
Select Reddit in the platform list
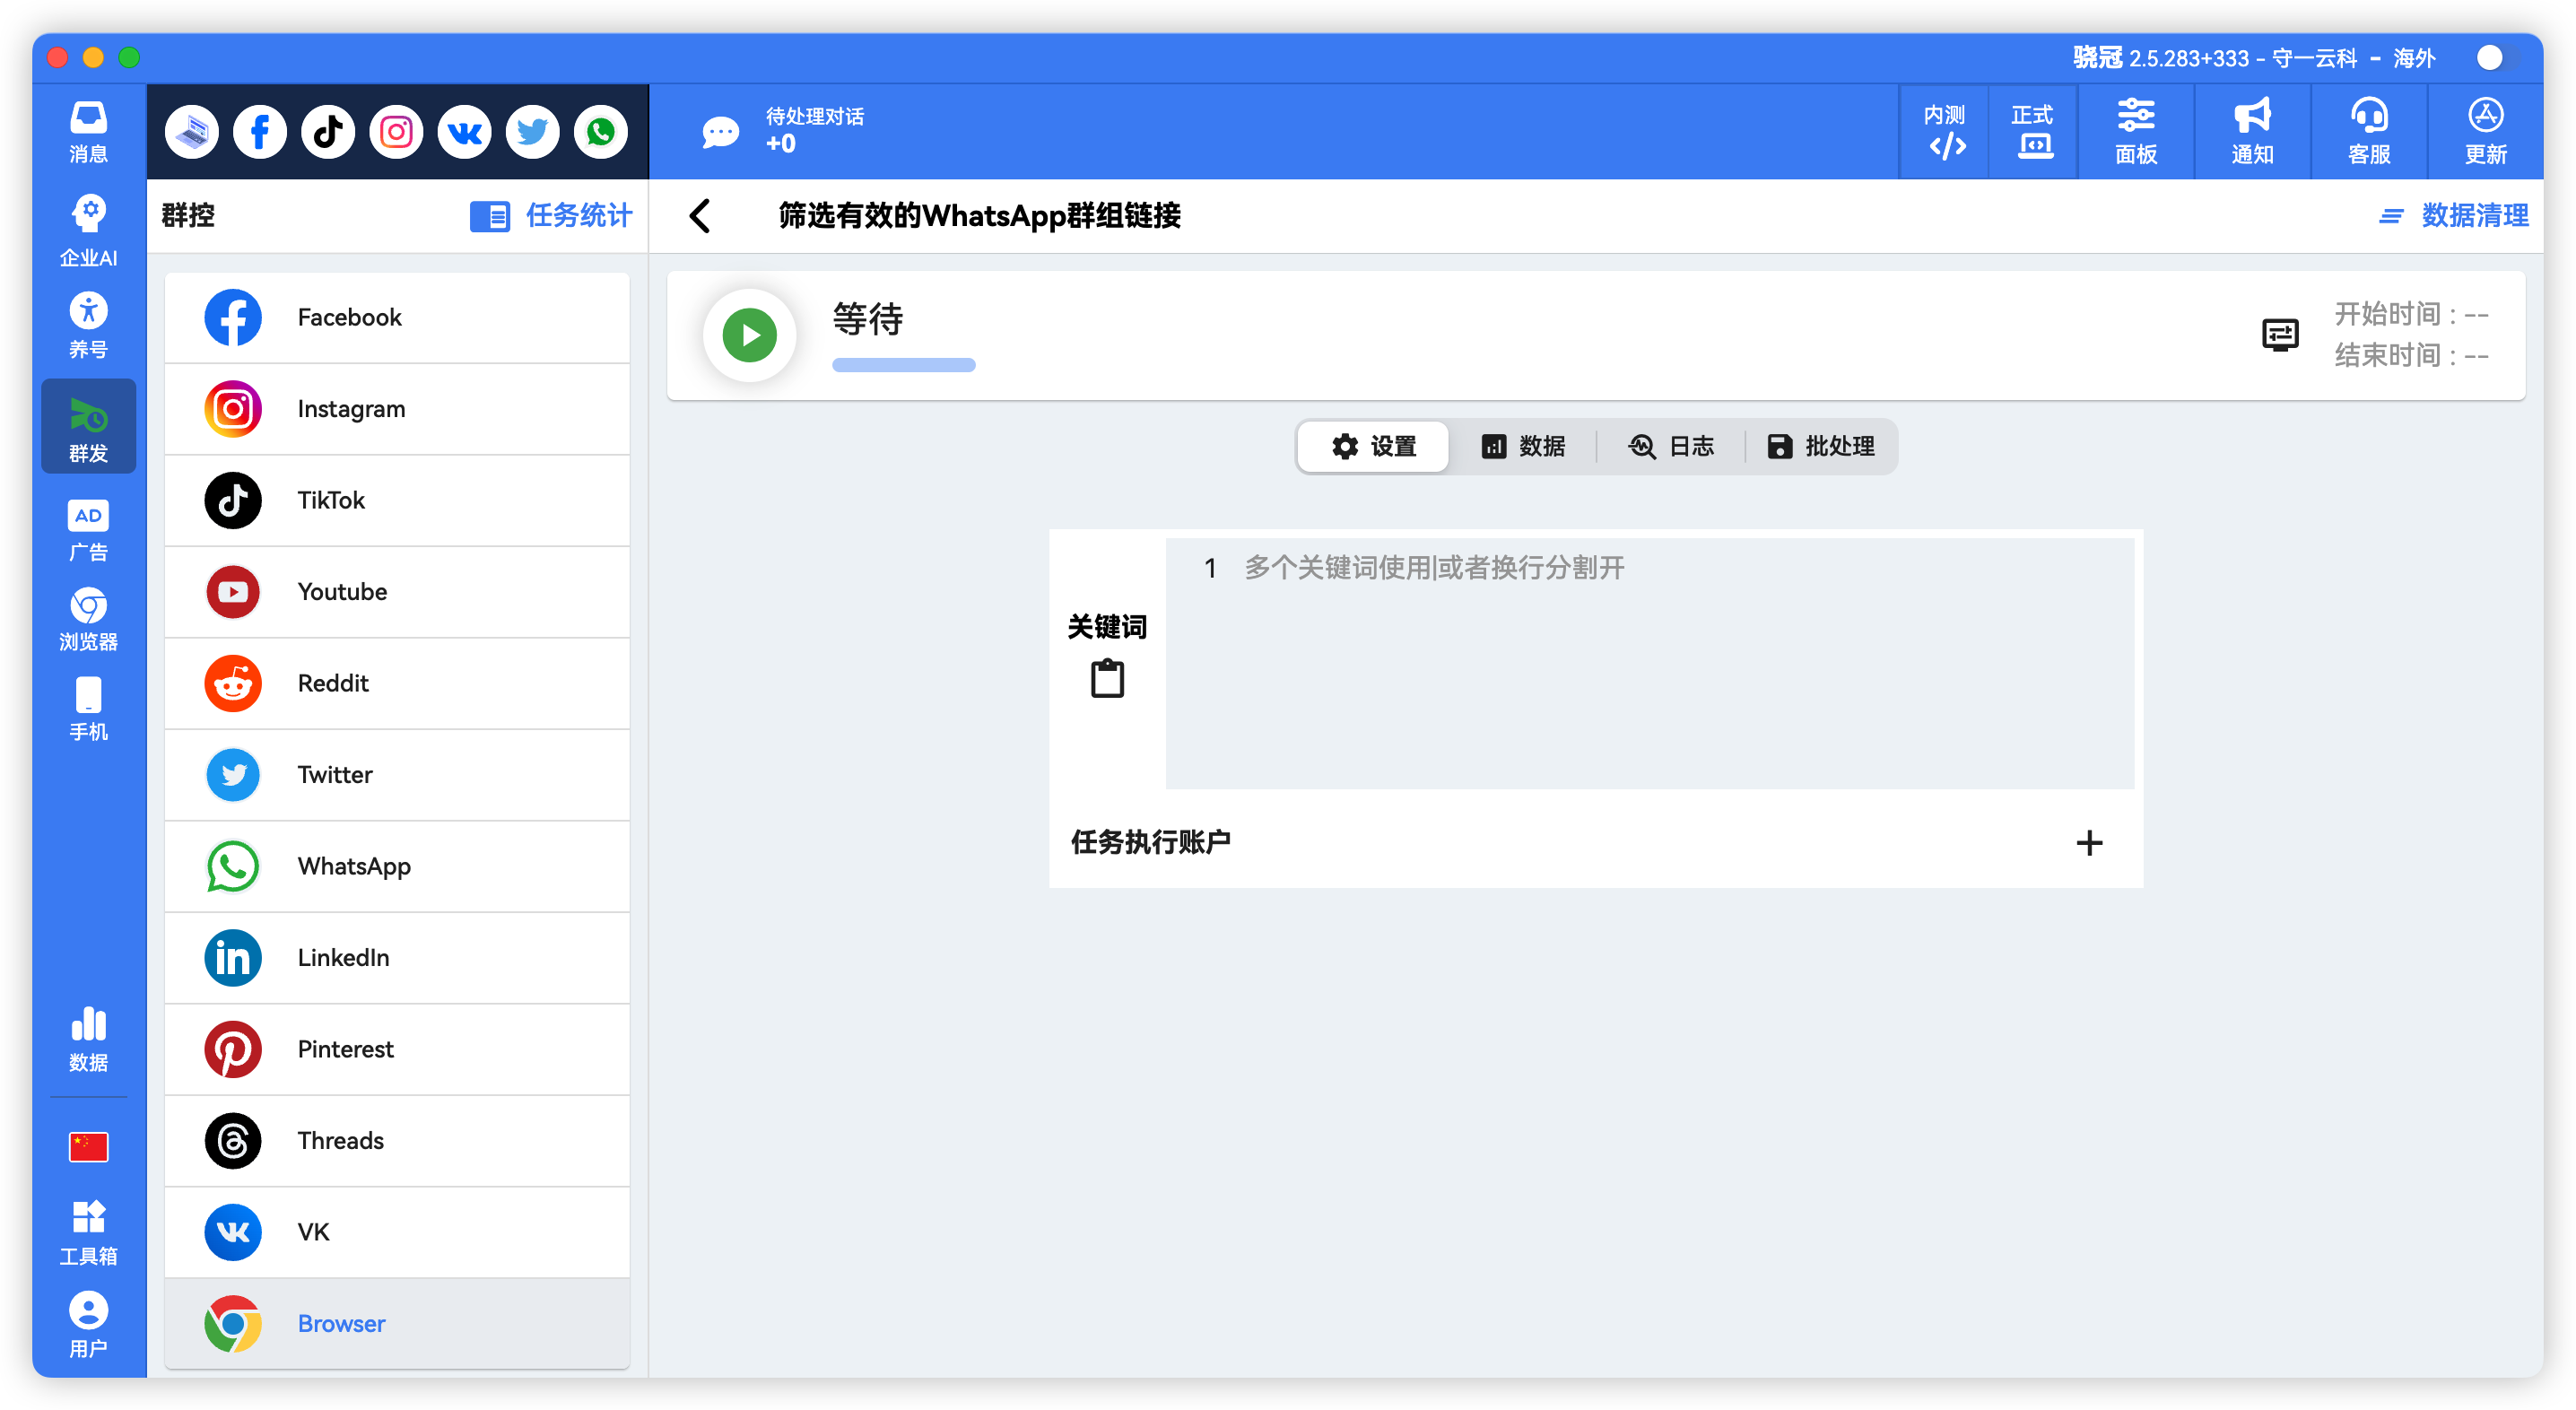[397, 683]
